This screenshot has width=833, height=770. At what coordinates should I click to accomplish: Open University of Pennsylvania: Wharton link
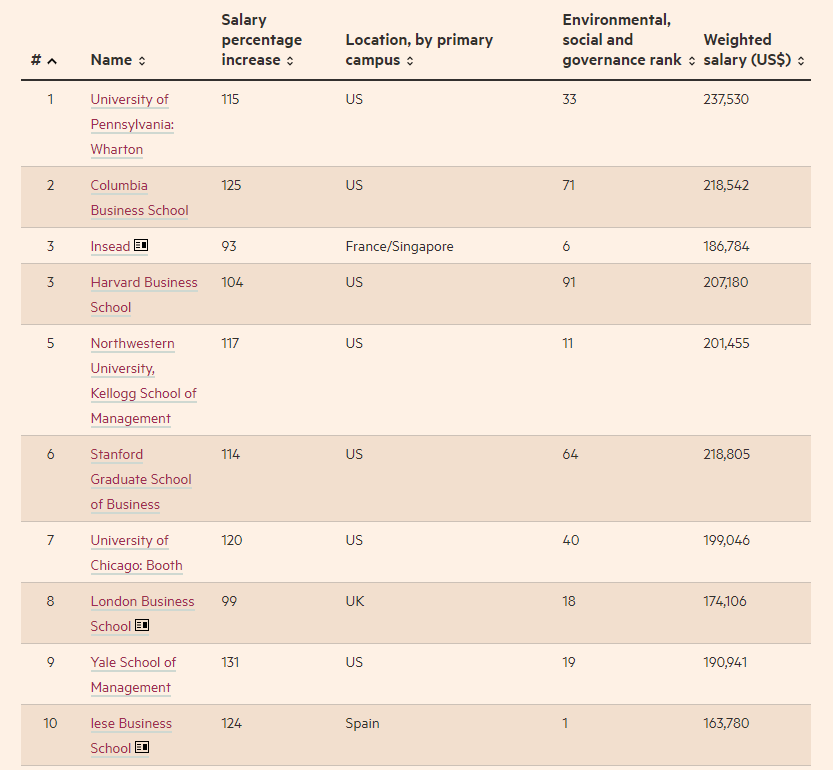click(131, 124)
